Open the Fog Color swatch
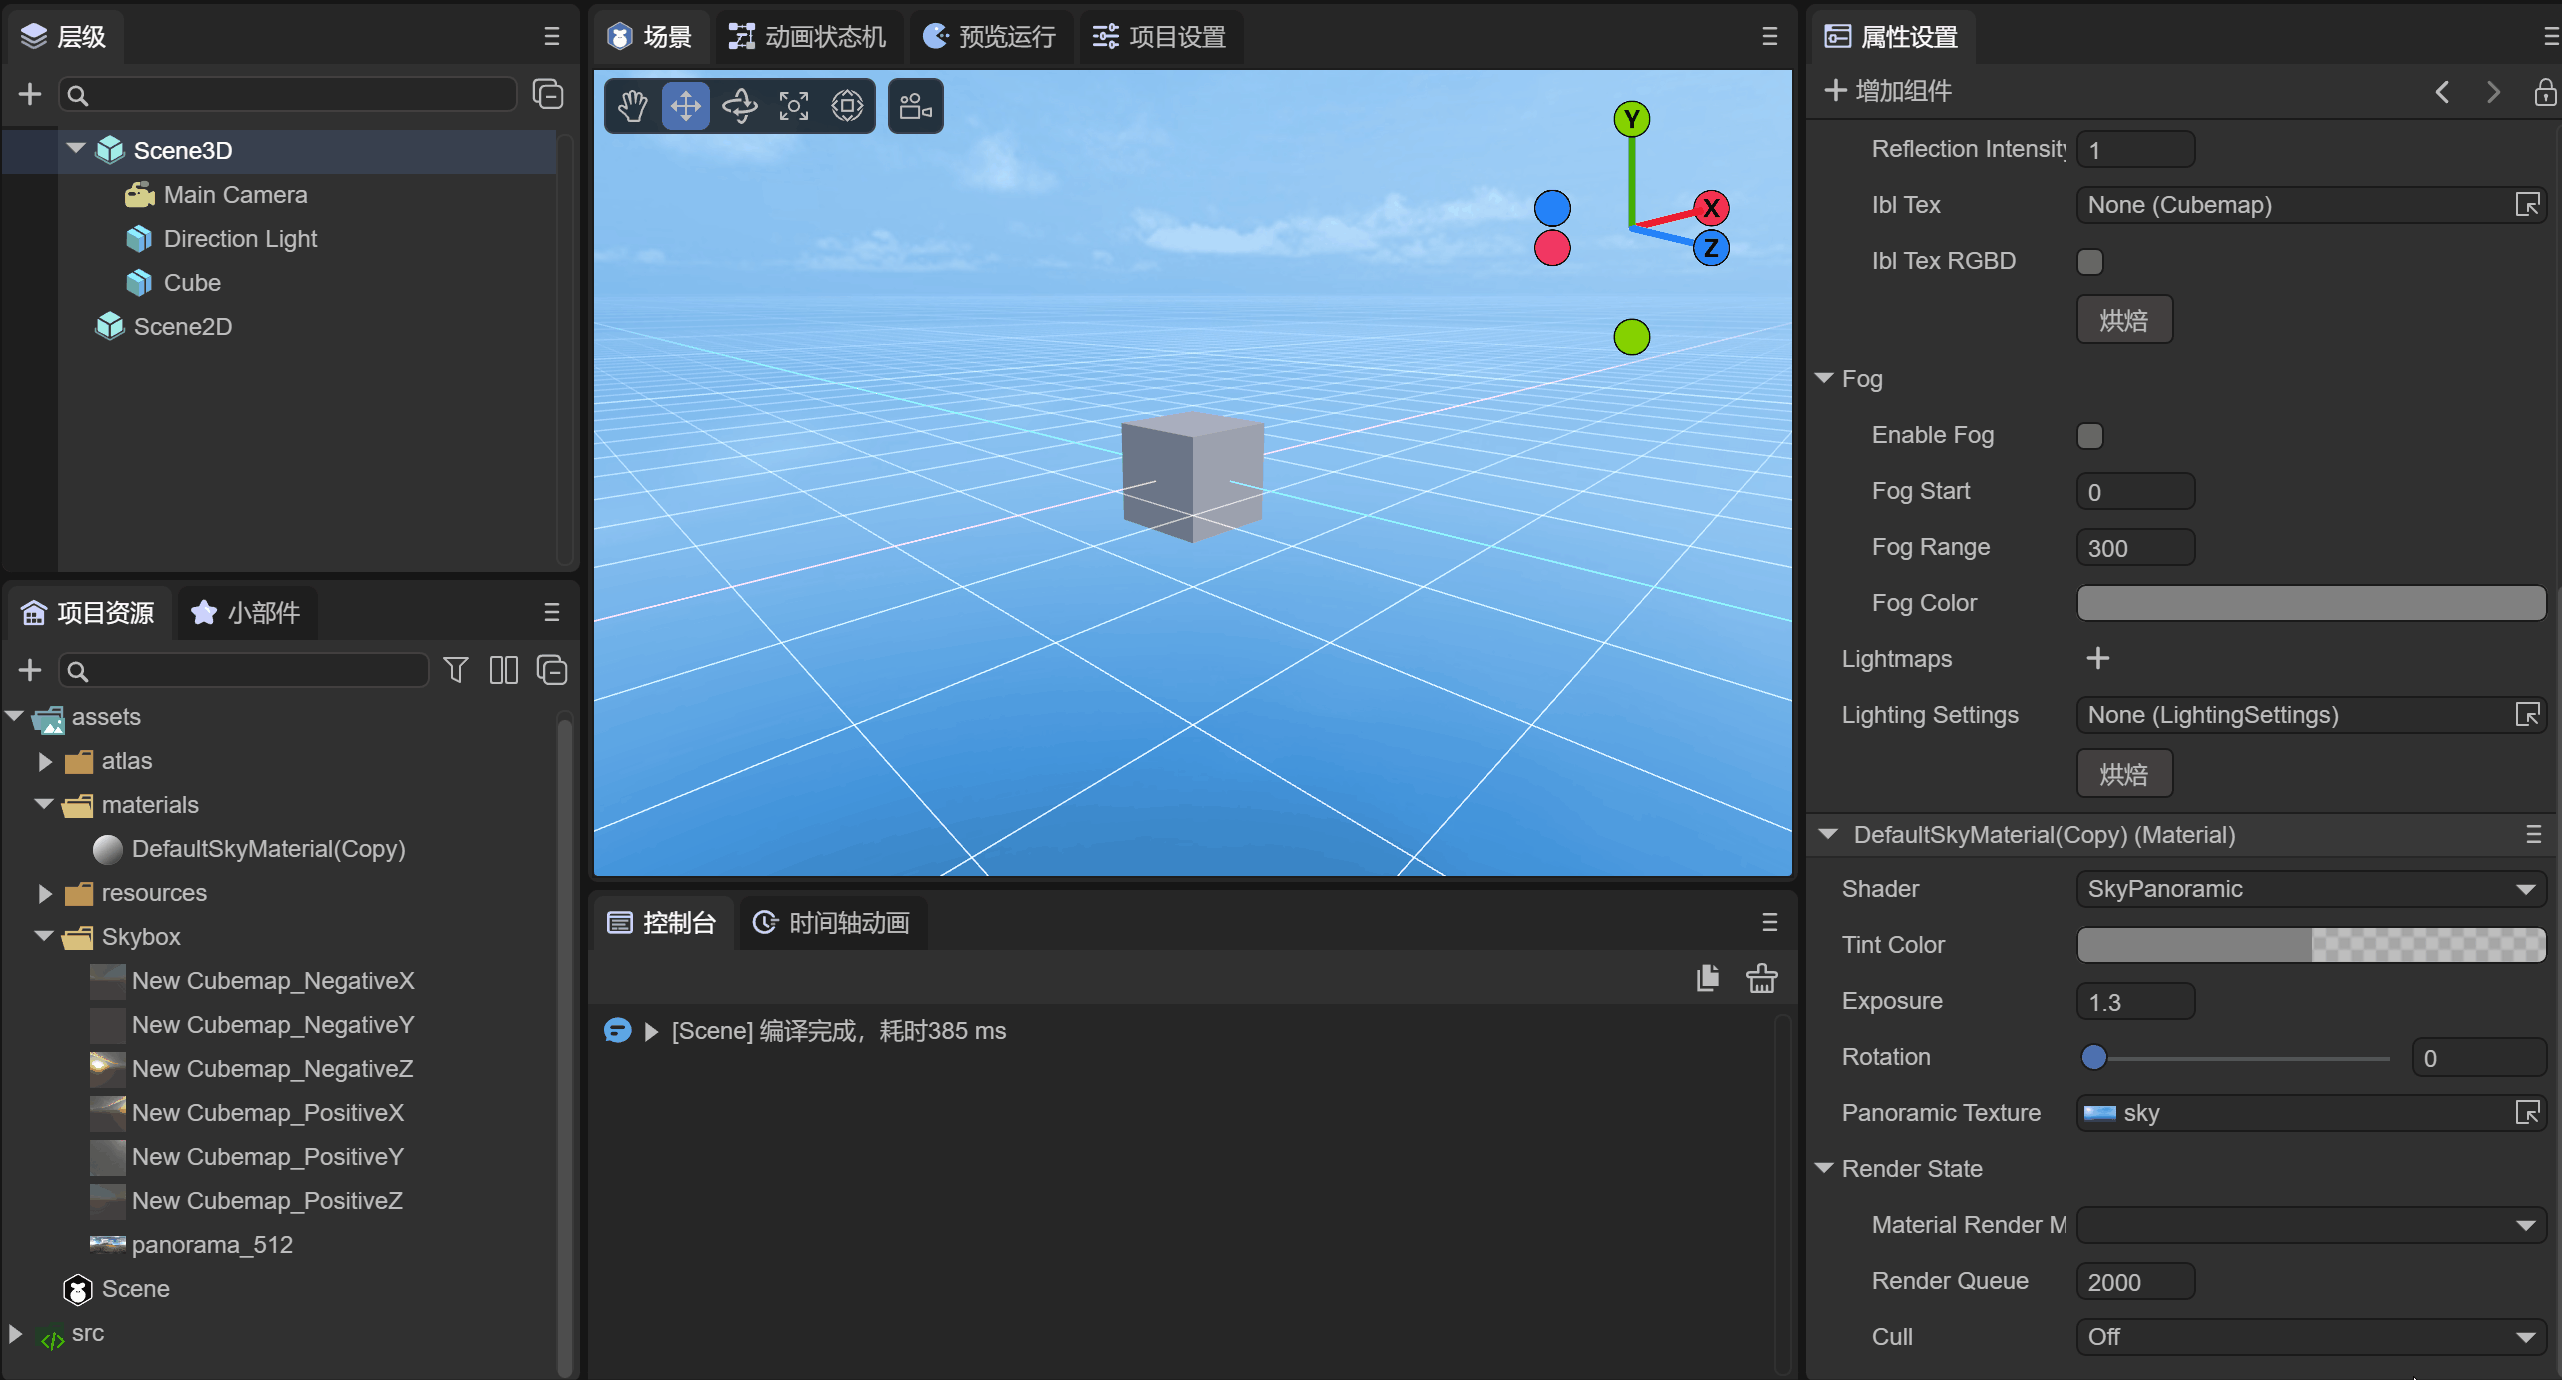2562x1380 pixels. click(x=2310, y=603)
